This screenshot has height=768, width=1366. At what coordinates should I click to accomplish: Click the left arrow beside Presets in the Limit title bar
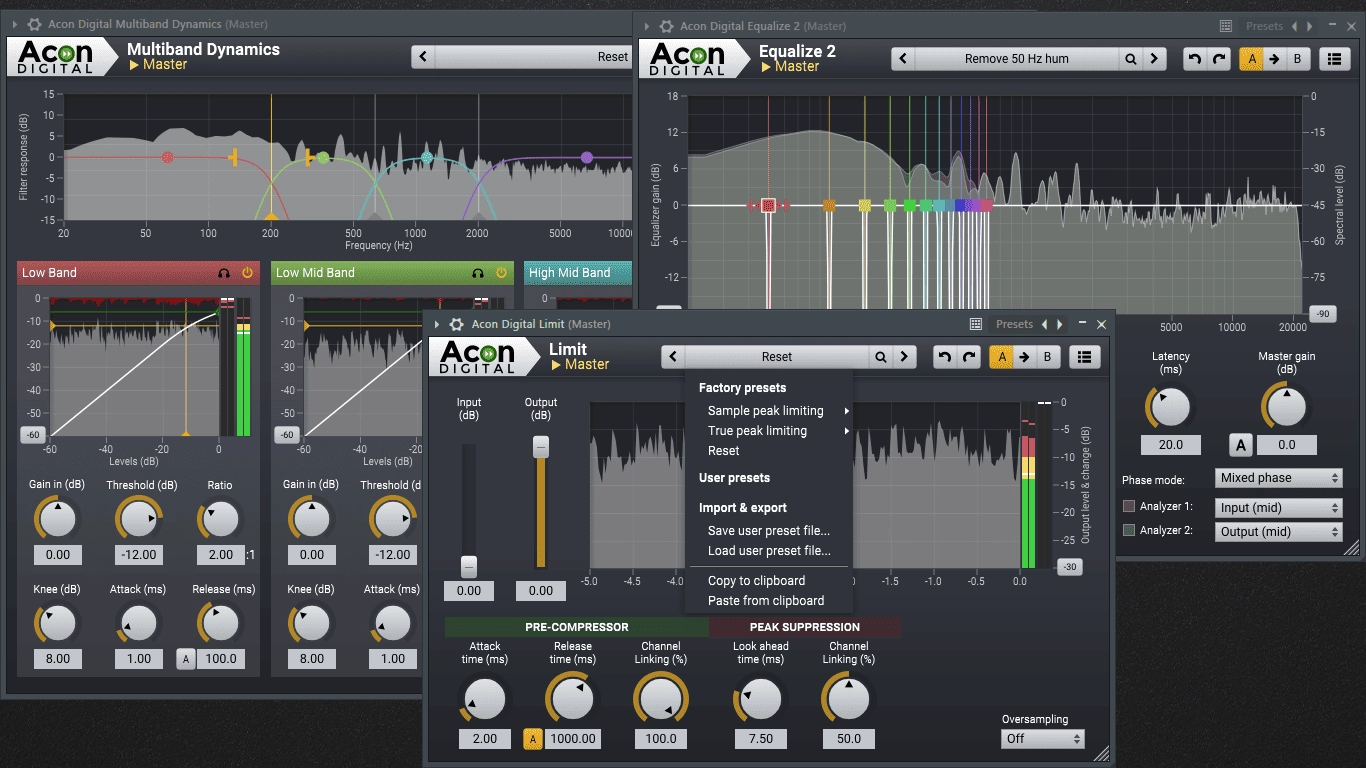tap(1045, 324)
